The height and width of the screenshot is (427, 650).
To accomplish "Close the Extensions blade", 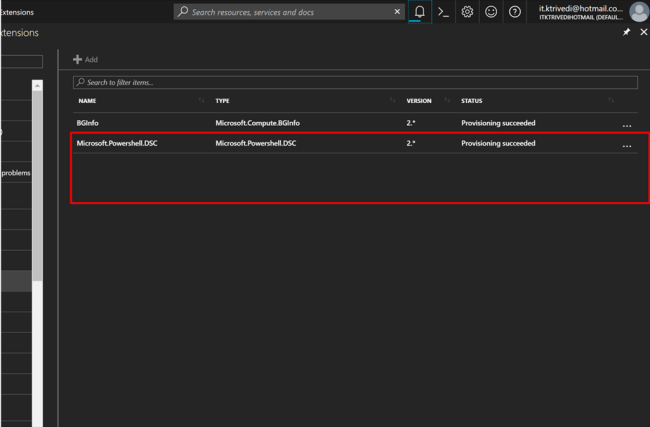I will tap(643, 32).
